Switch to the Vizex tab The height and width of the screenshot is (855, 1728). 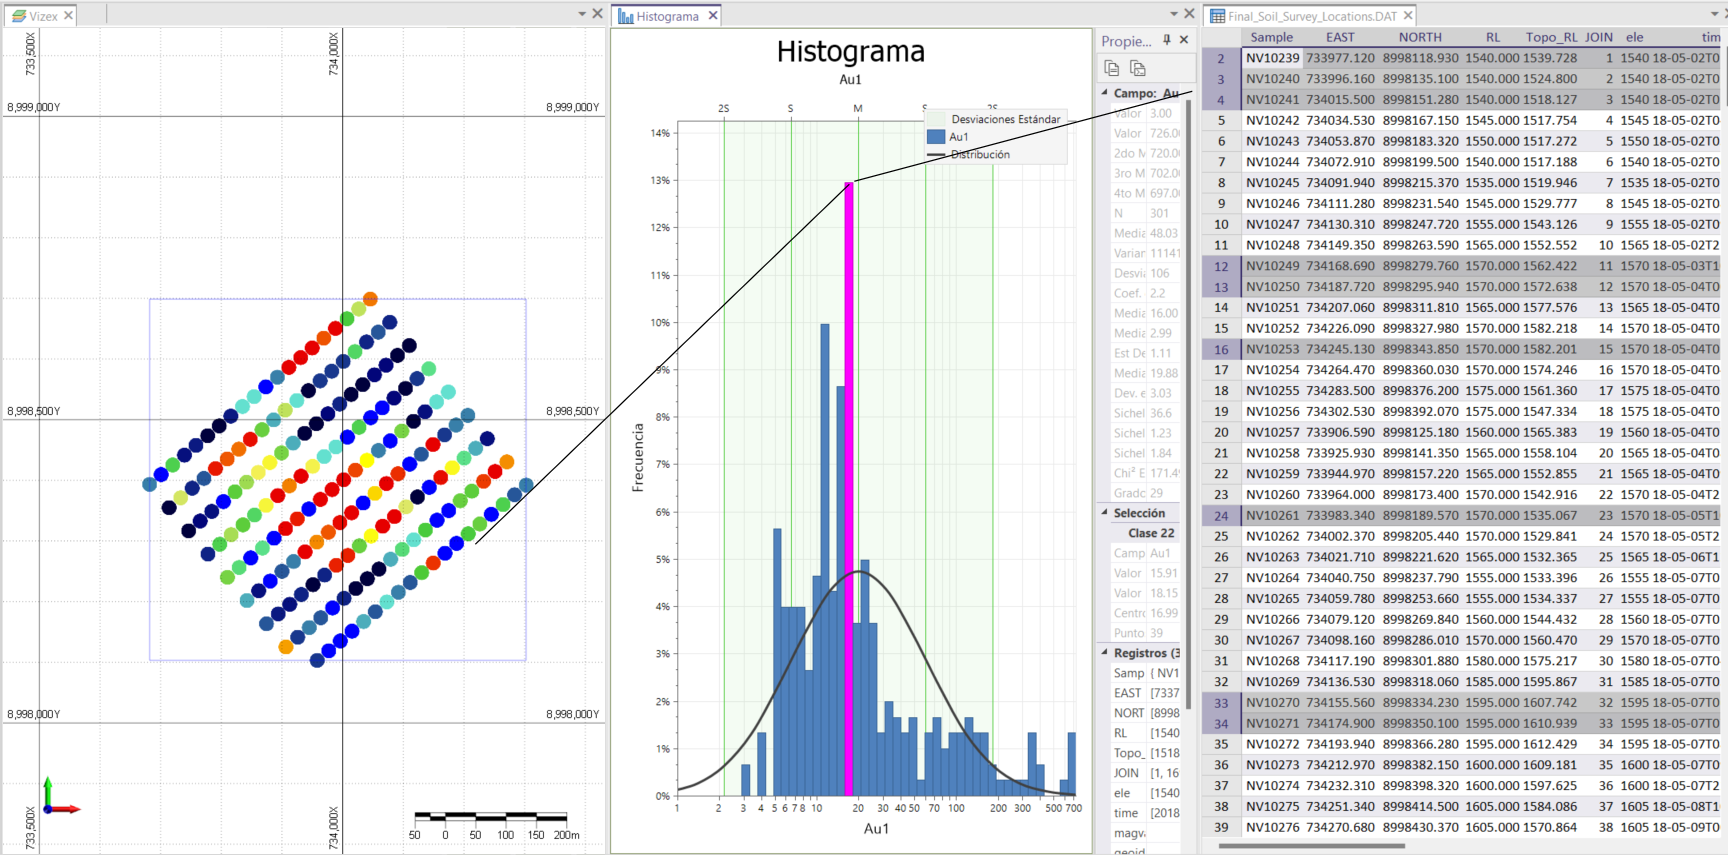(x=43, y=16)
